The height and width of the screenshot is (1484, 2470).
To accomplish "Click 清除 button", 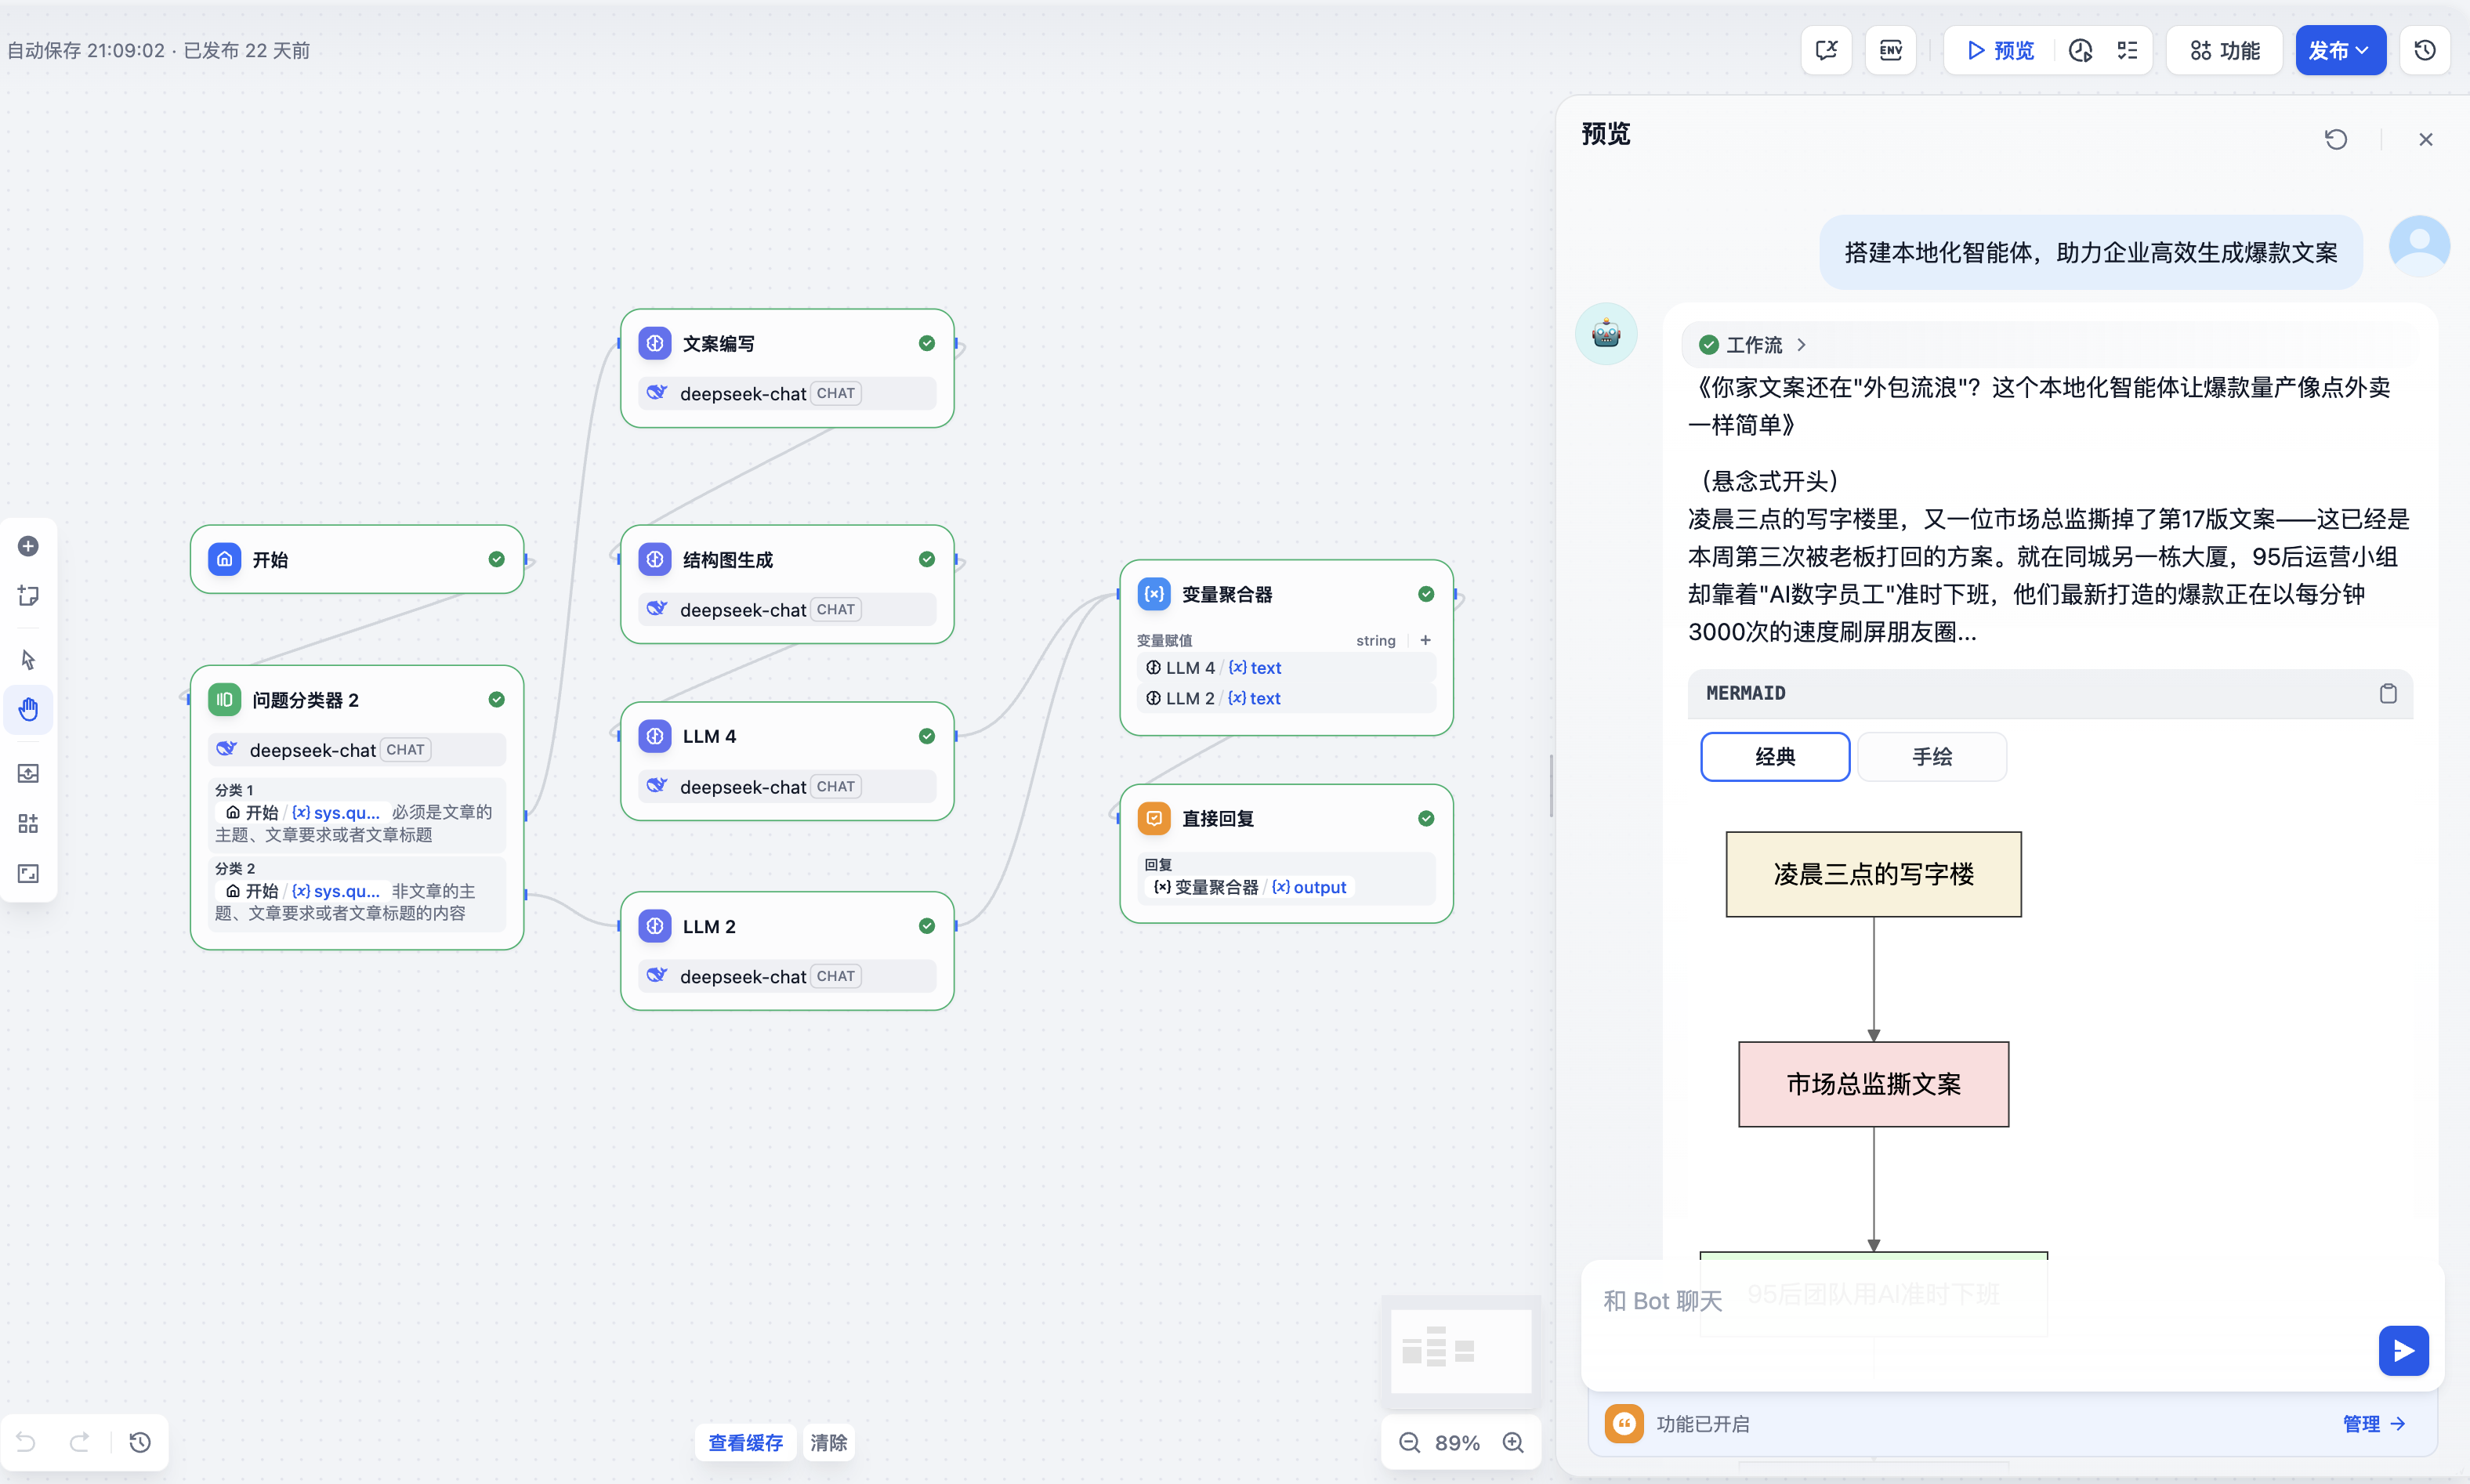I will [828, 1443].
